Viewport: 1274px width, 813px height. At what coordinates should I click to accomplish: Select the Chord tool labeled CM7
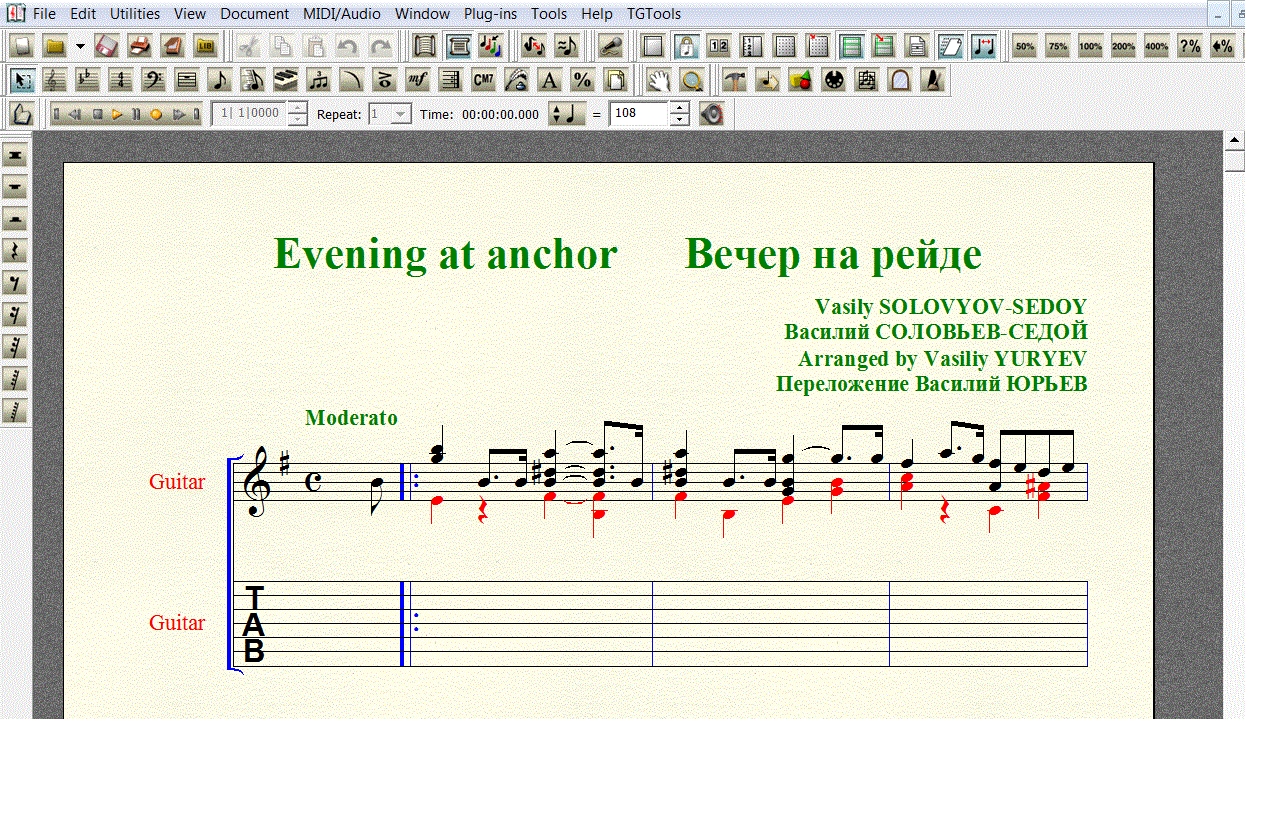483,80
